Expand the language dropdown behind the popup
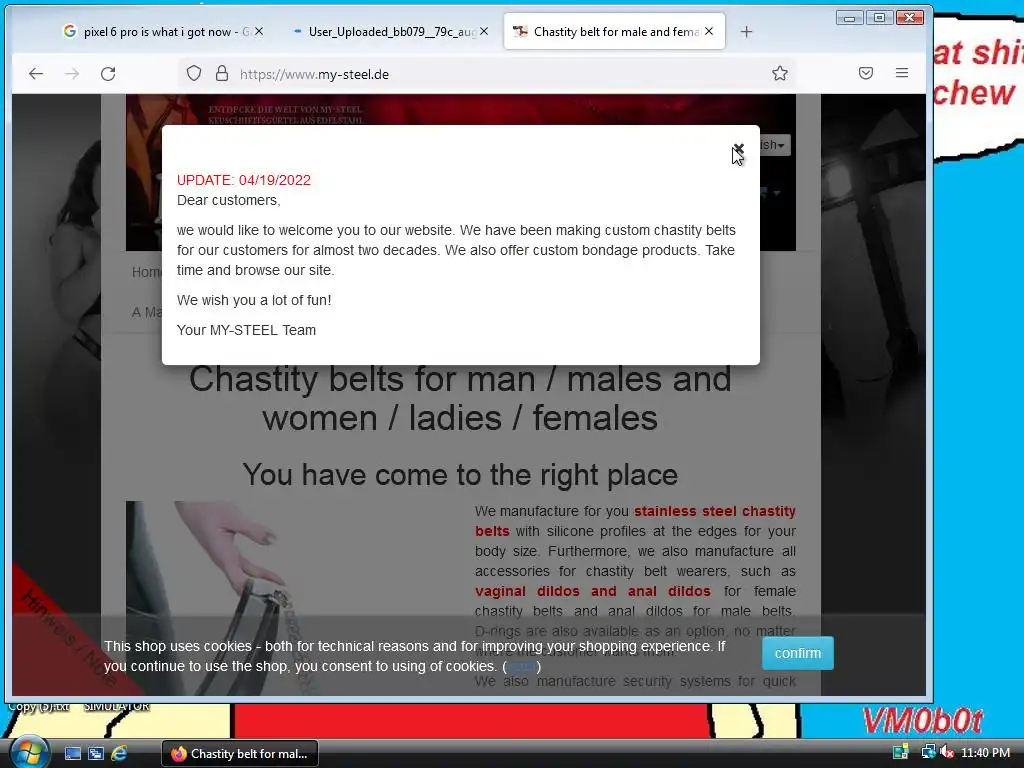Image resolution: width=1024 pixels, height=768 pixels. click(775, 145)
